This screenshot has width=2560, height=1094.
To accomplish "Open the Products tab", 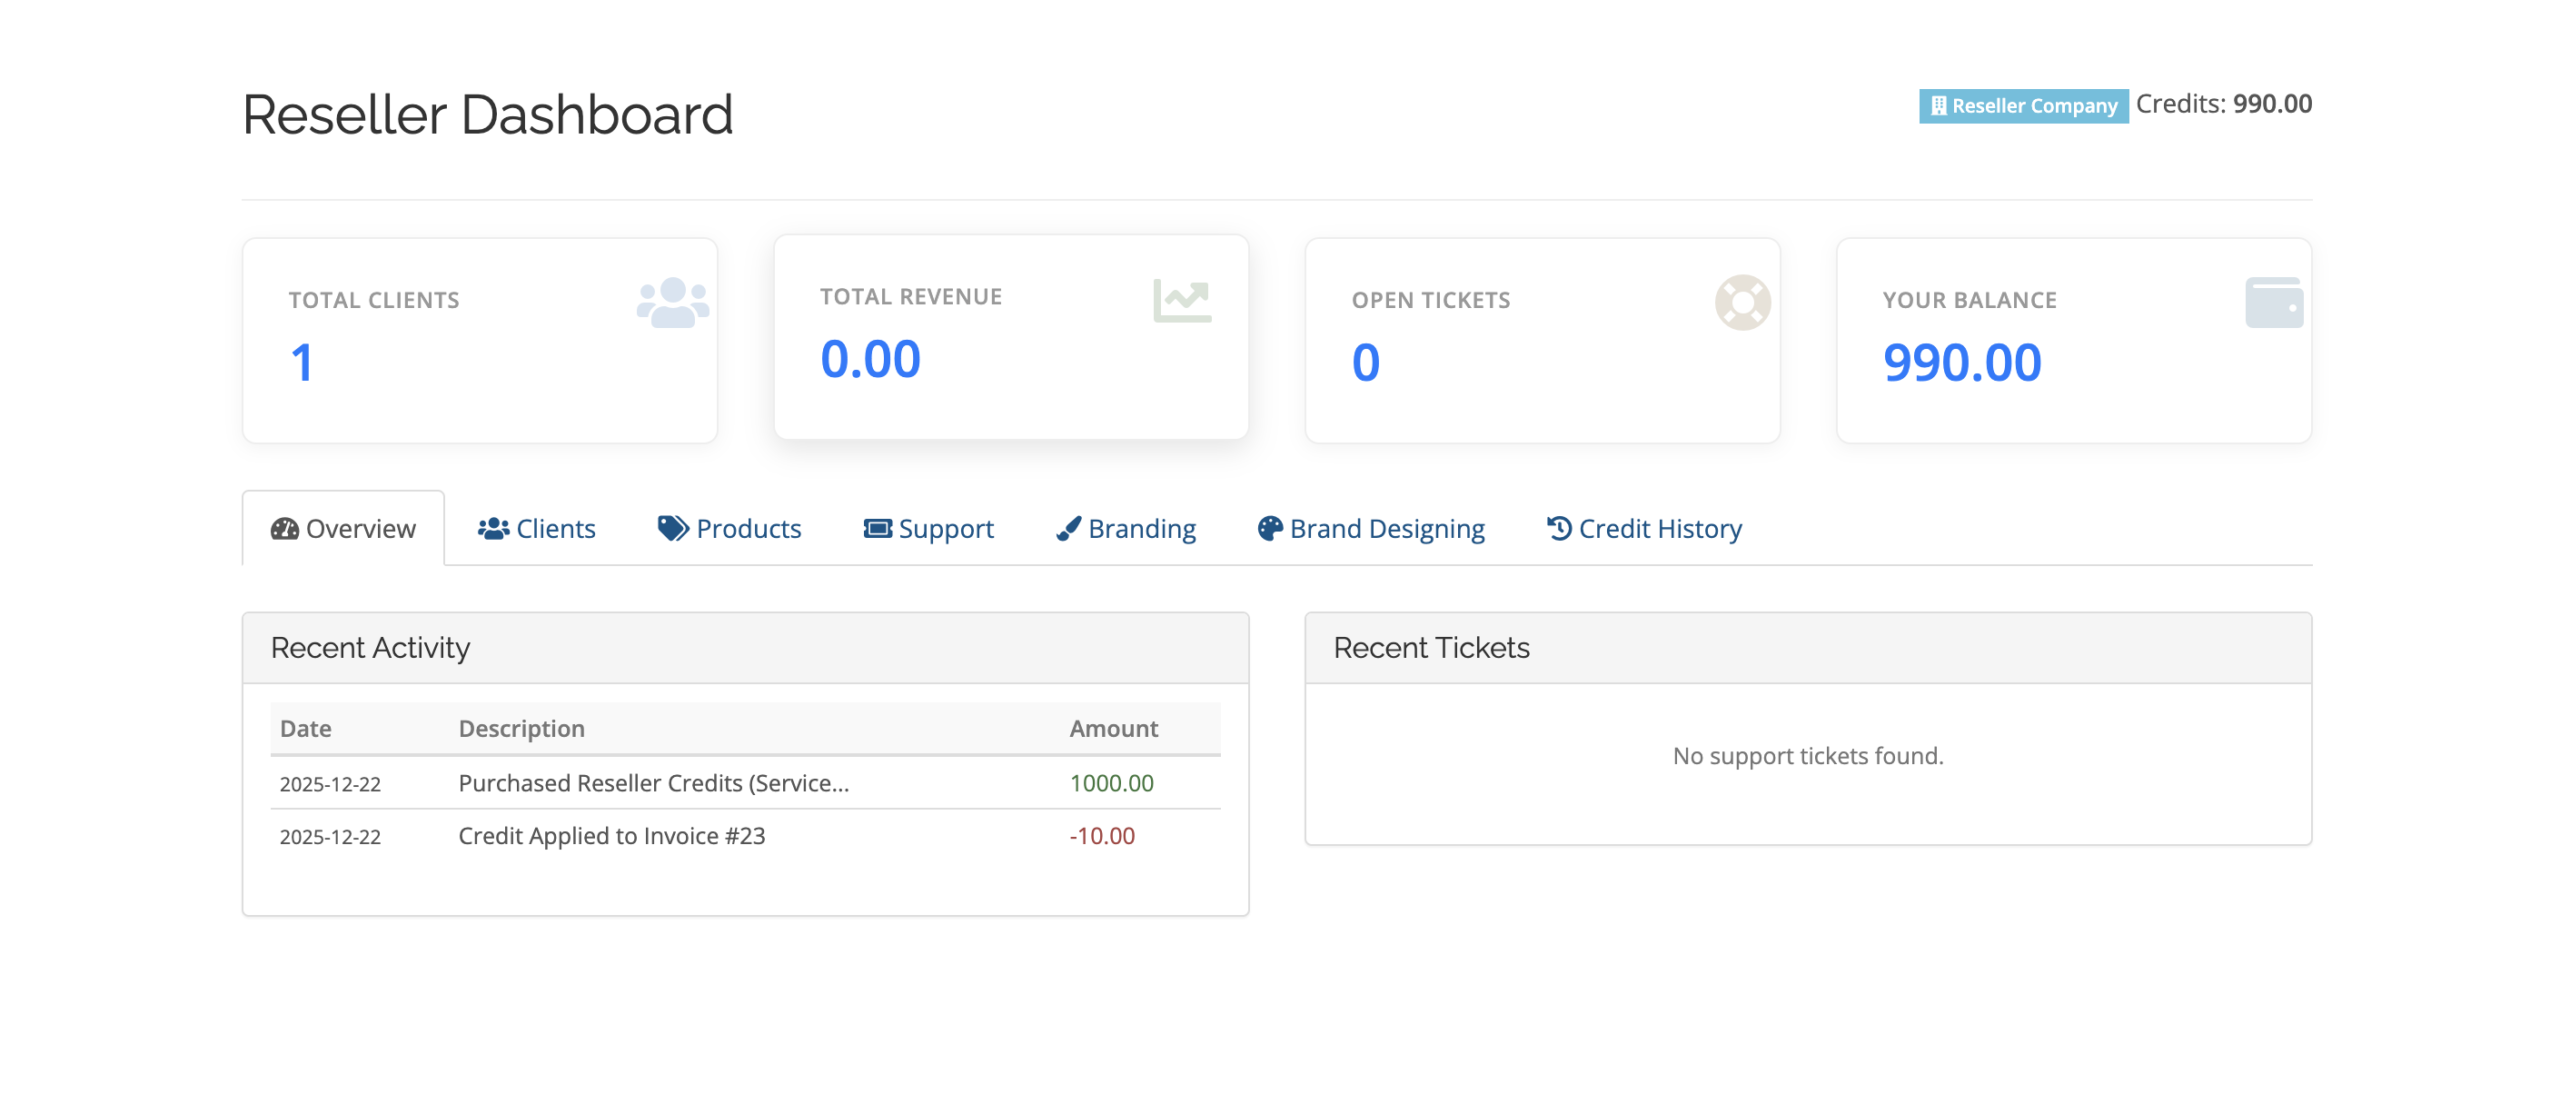I will (x=730, y=529).
